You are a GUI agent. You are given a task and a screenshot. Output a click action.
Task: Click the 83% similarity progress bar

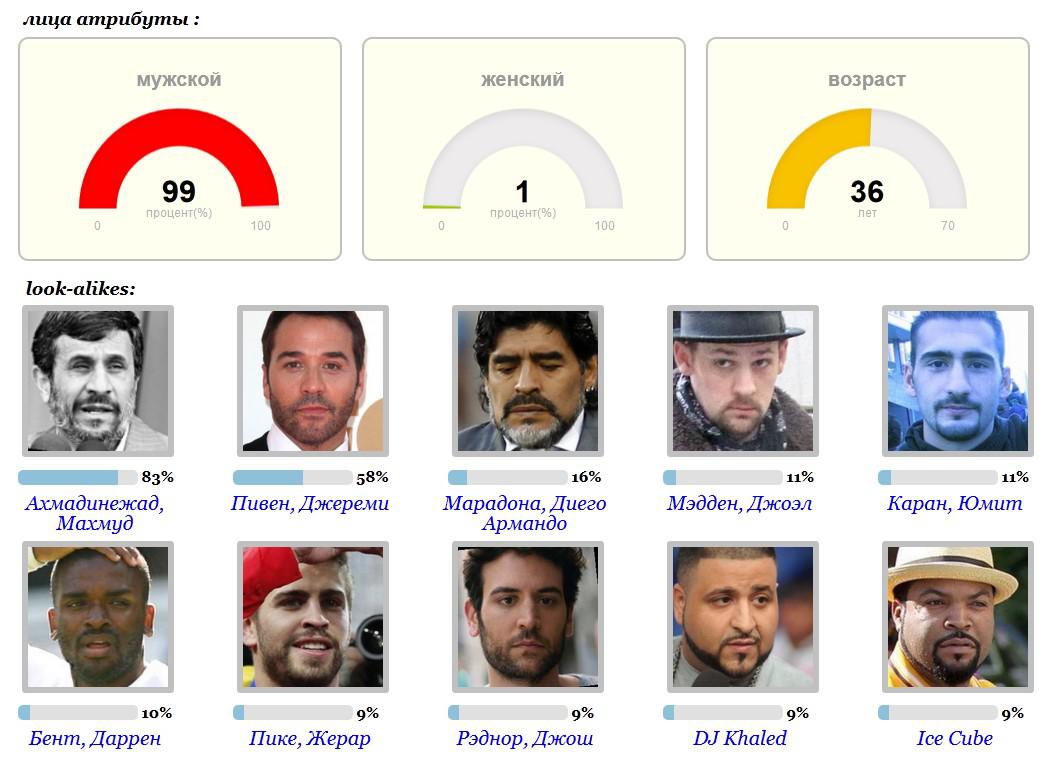pyautogui.click(x=78, y=477)
